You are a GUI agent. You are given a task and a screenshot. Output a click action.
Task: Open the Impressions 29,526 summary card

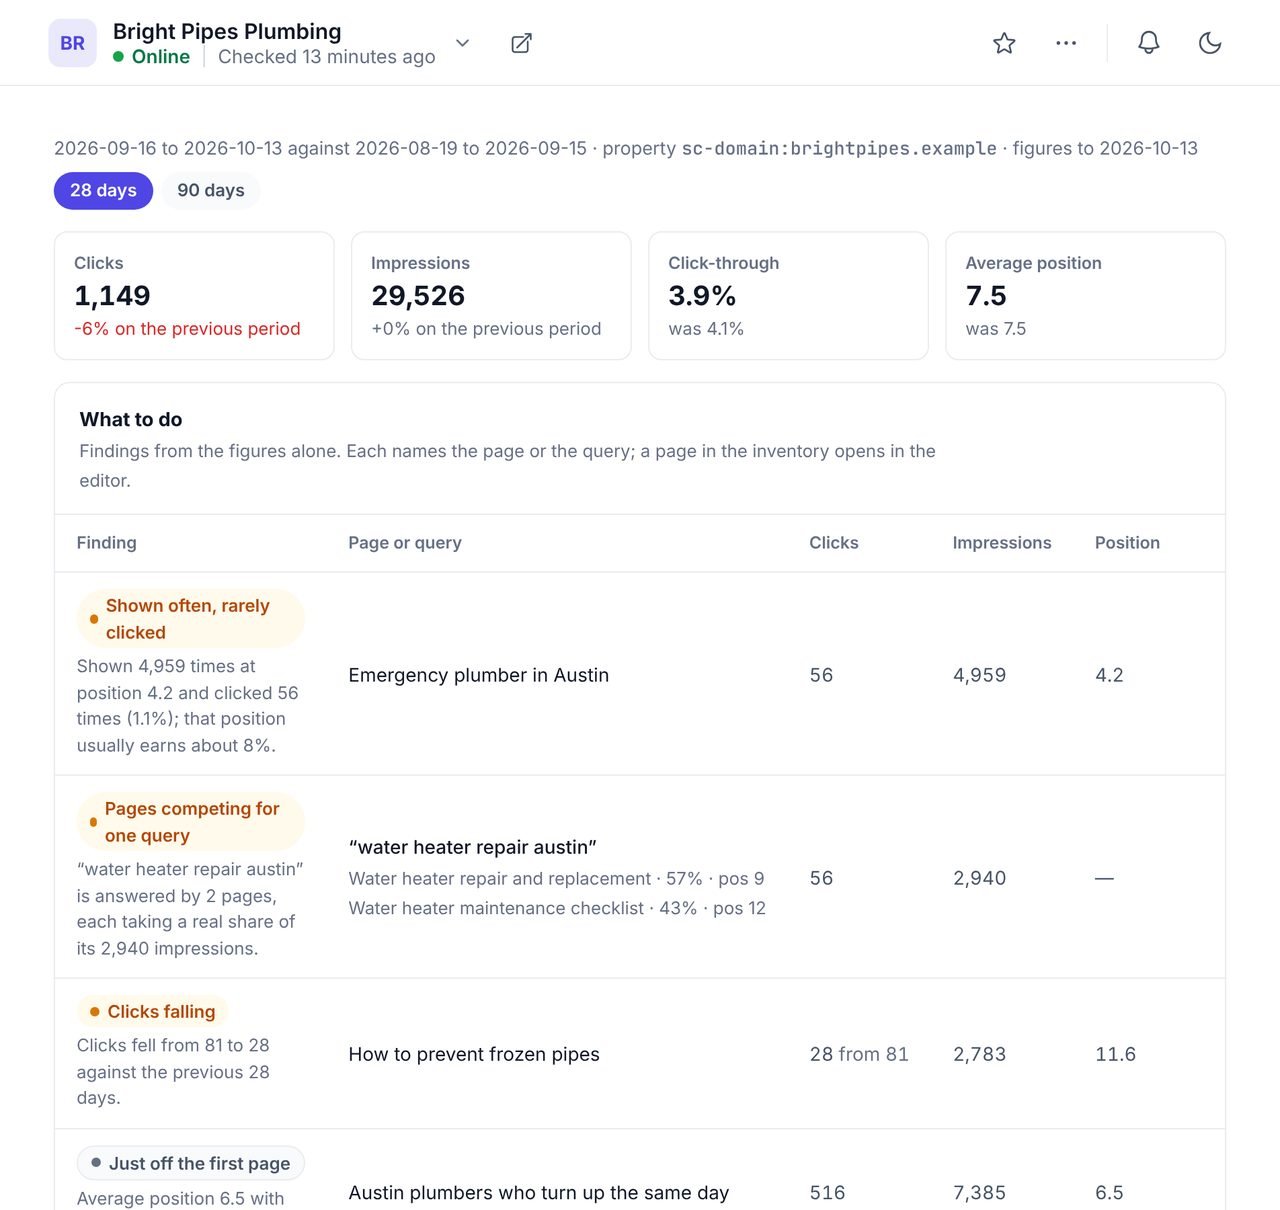click(x=491, y=296)
